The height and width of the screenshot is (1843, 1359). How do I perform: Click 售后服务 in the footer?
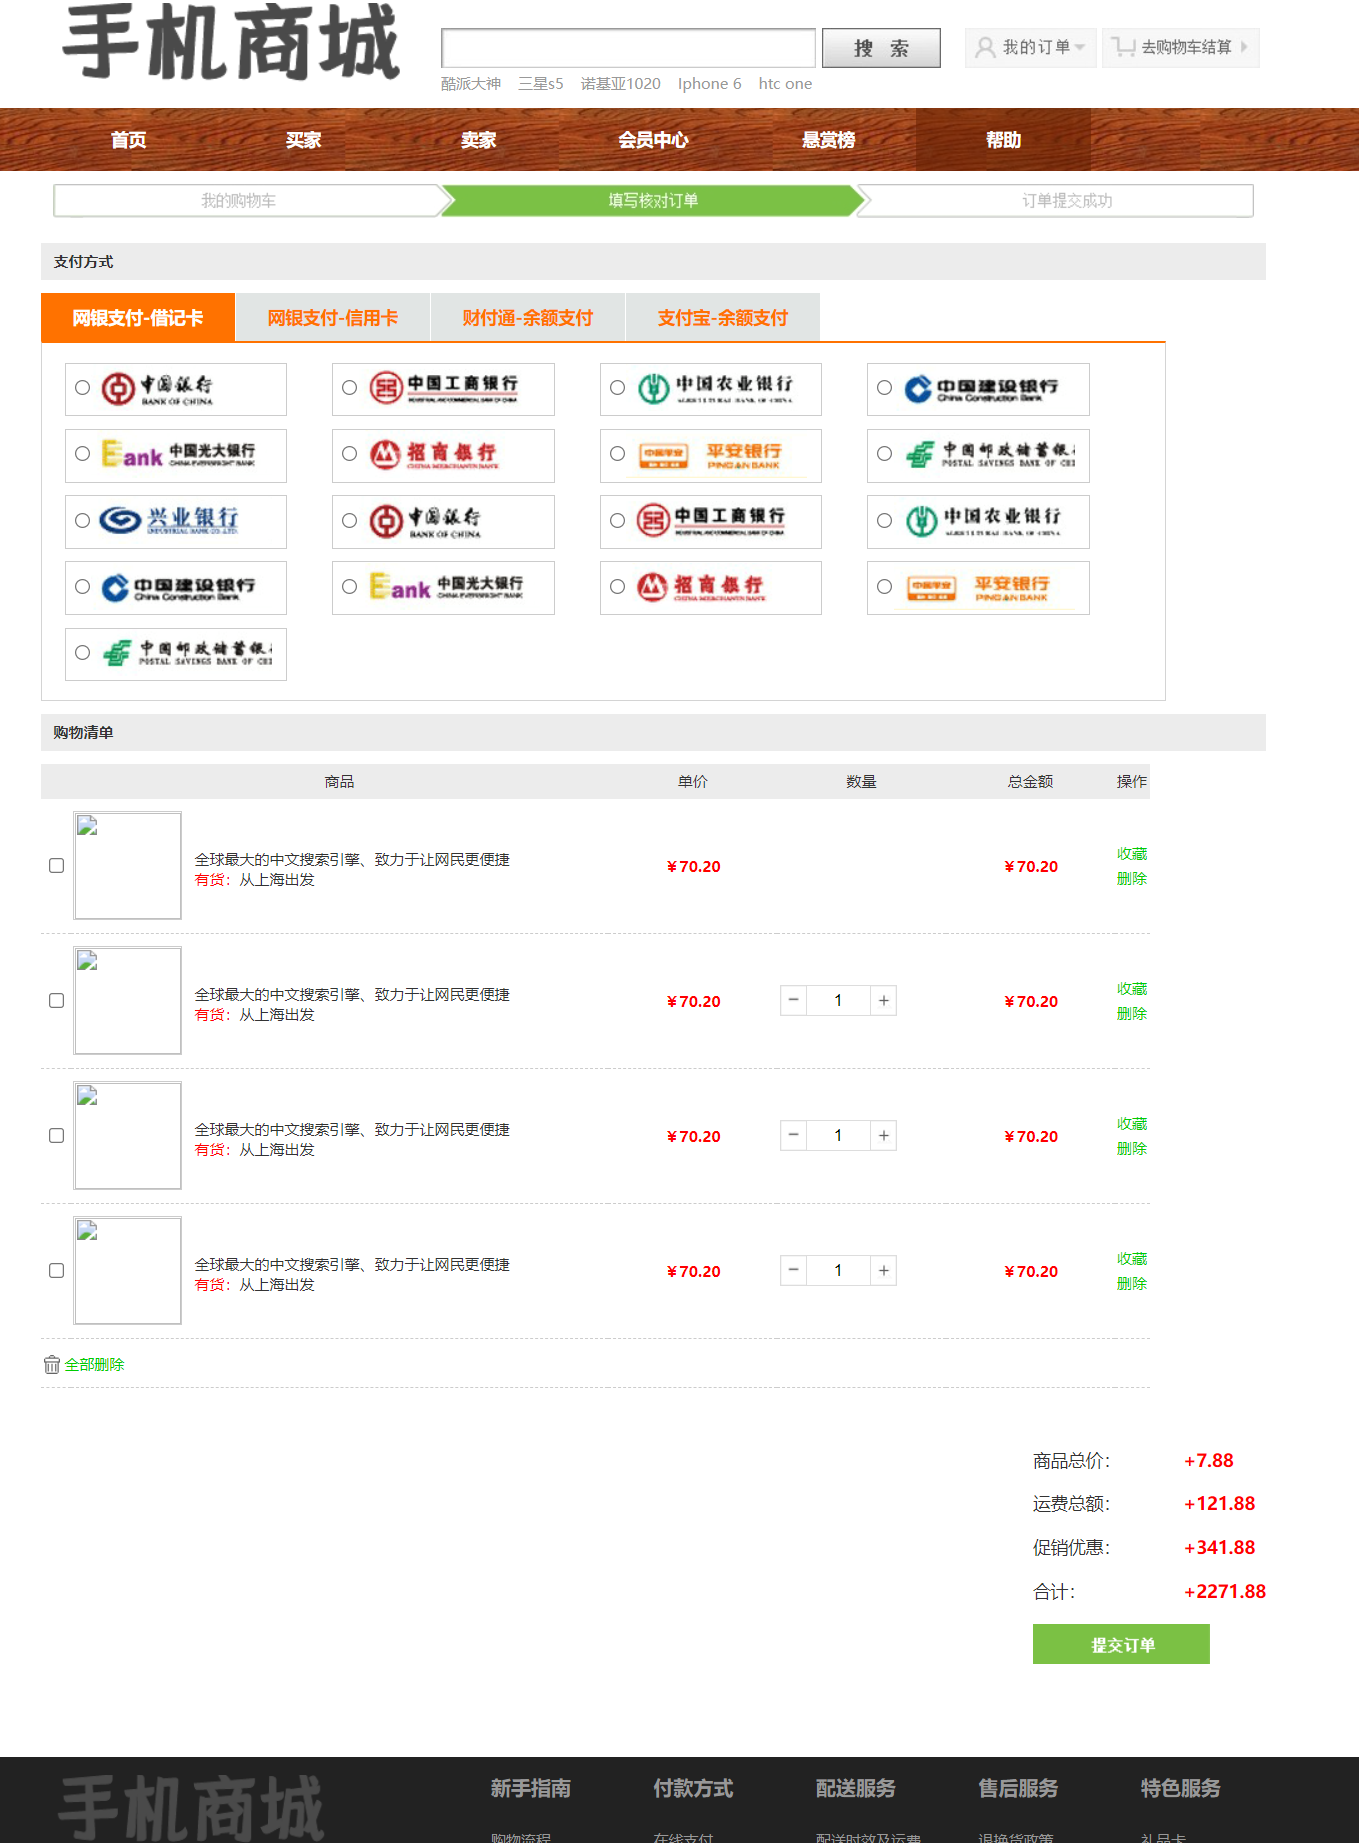(x=1018, y=1787)
